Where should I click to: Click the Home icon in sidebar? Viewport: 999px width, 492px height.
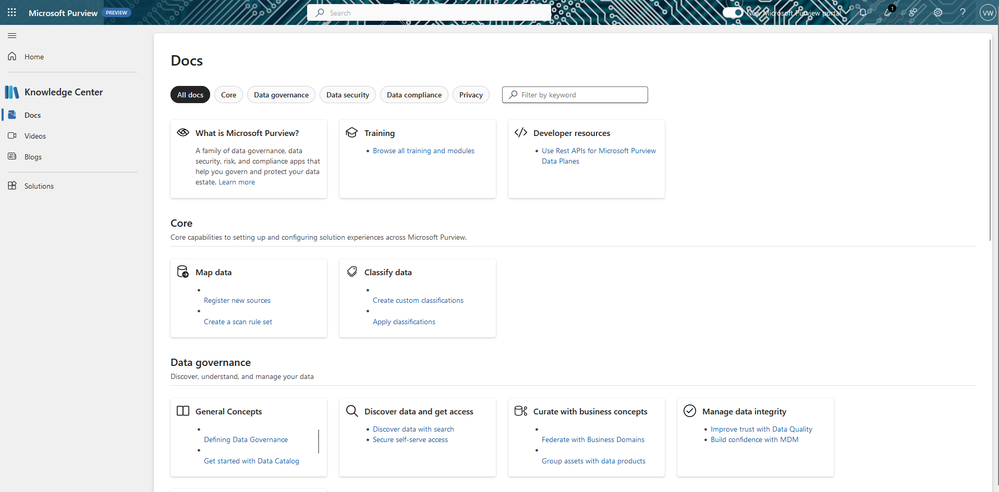(11, 57)
